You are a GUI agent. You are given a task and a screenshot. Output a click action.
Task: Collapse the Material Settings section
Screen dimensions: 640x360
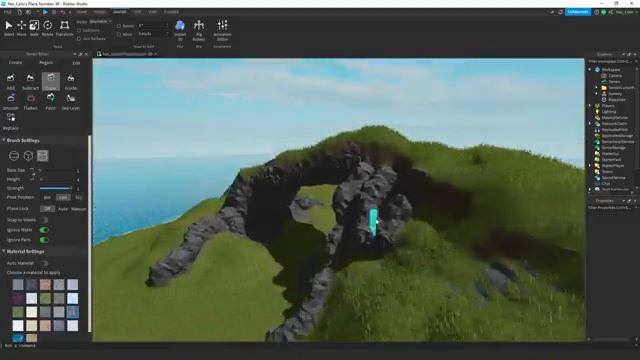coord(4,251)
